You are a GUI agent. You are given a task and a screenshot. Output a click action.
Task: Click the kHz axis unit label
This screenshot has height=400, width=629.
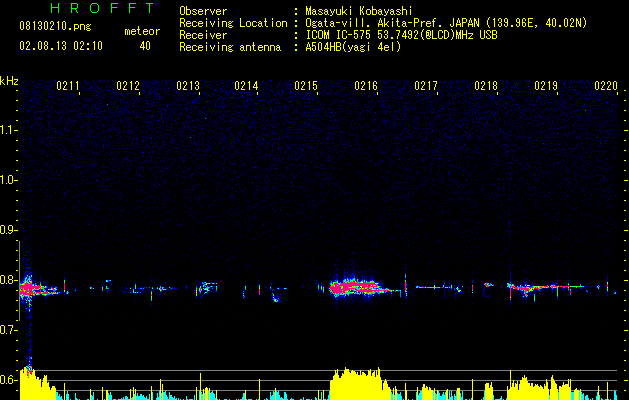(x=9, y=81)
